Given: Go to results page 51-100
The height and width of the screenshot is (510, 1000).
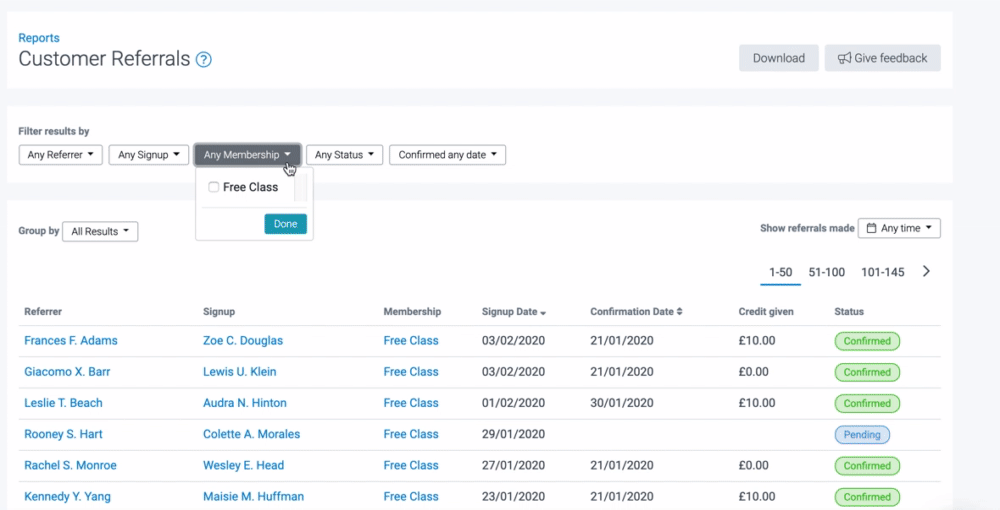Looking at the screenshot, I should [827, 272].
